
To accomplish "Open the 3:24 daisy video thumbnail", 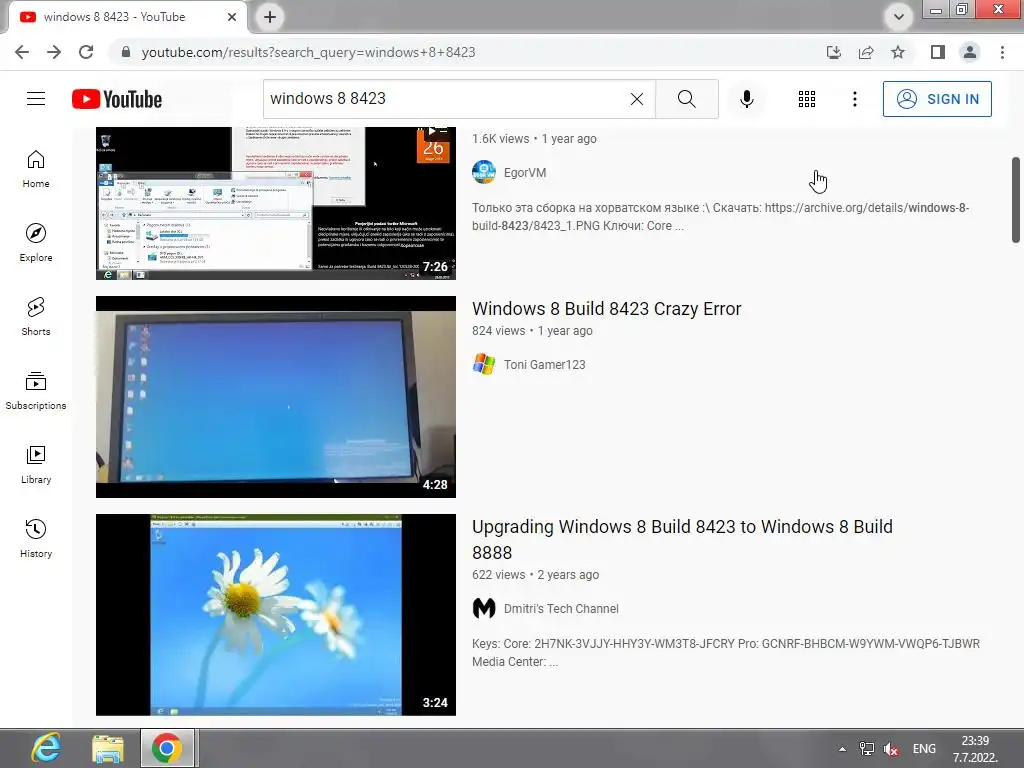I will pyautogui.click(x=276, y=615).
